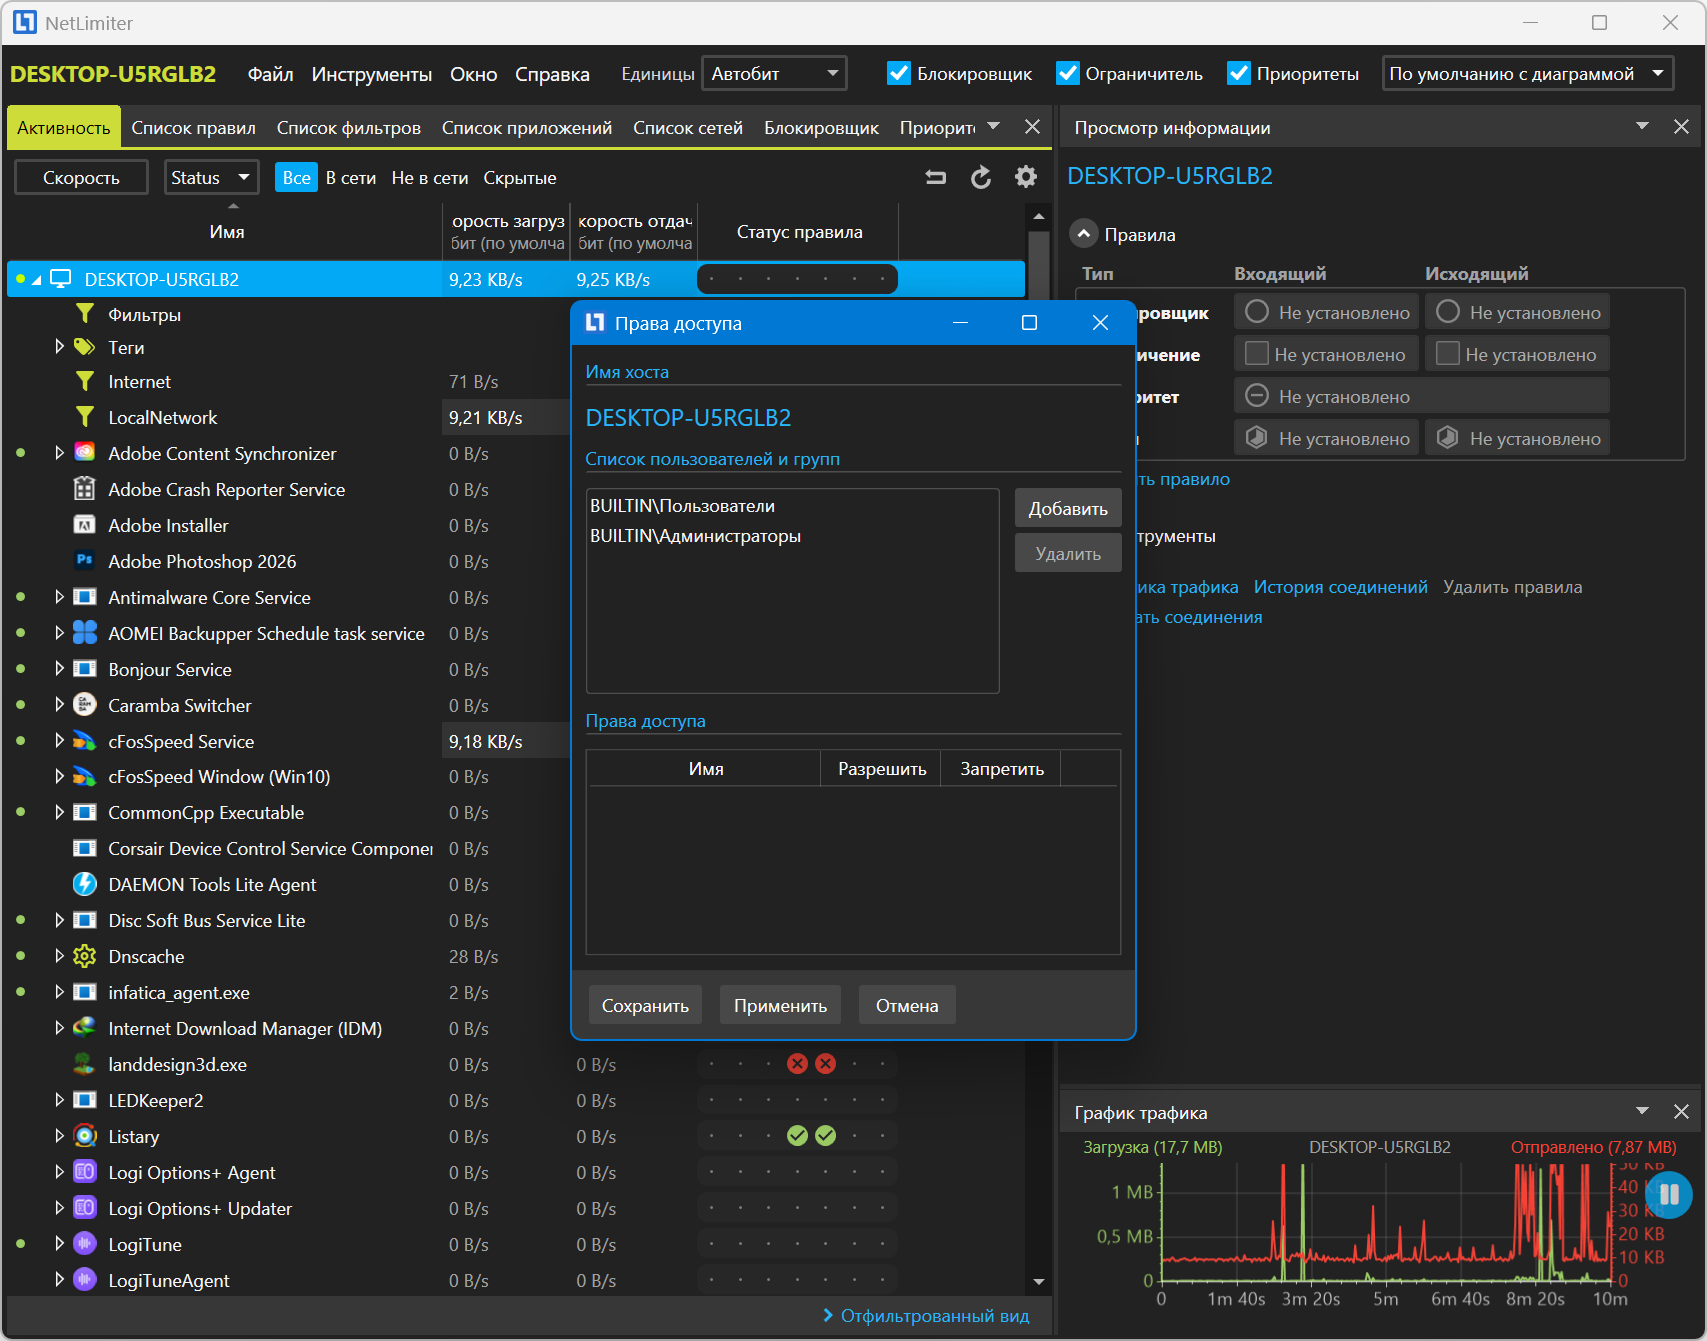The height and width of the screenshot is (1341, 1707).
Task: Expand the Теги tree node
Action: [60, 347]
